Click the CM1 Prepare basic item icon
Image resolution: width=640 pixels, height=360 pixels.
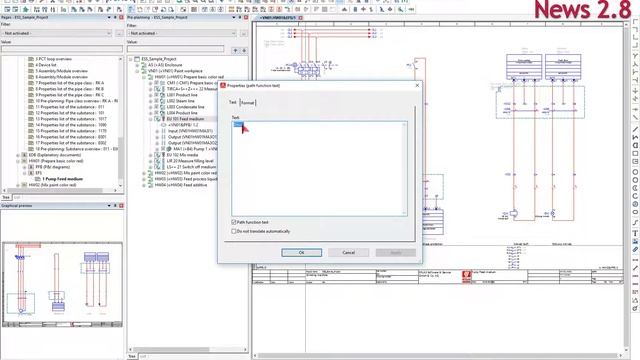[x=162, y=83]
